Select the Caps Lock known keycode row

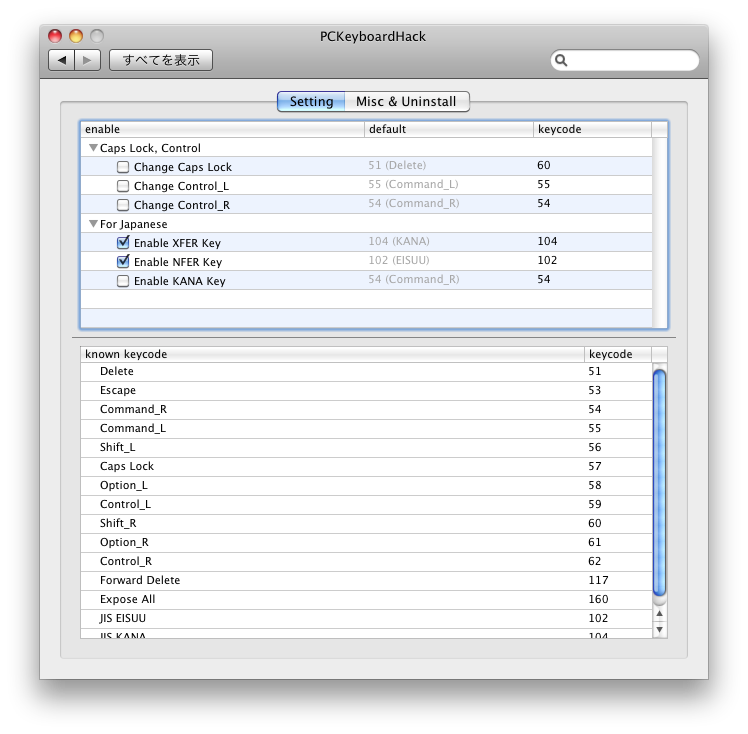(x=366, y=466)
